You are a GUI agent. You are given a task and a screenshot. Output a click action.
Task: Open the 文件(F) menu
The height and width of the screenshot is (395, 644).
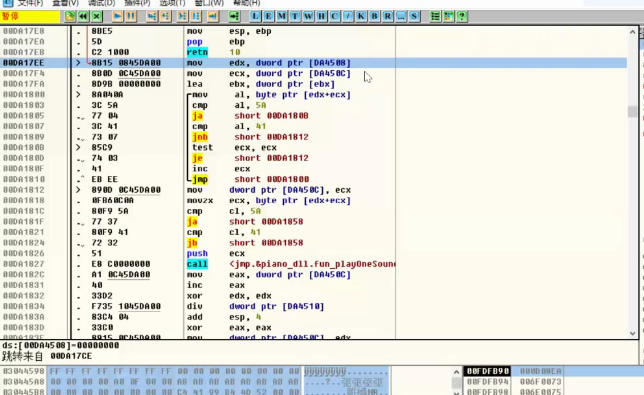click(30, 3)
